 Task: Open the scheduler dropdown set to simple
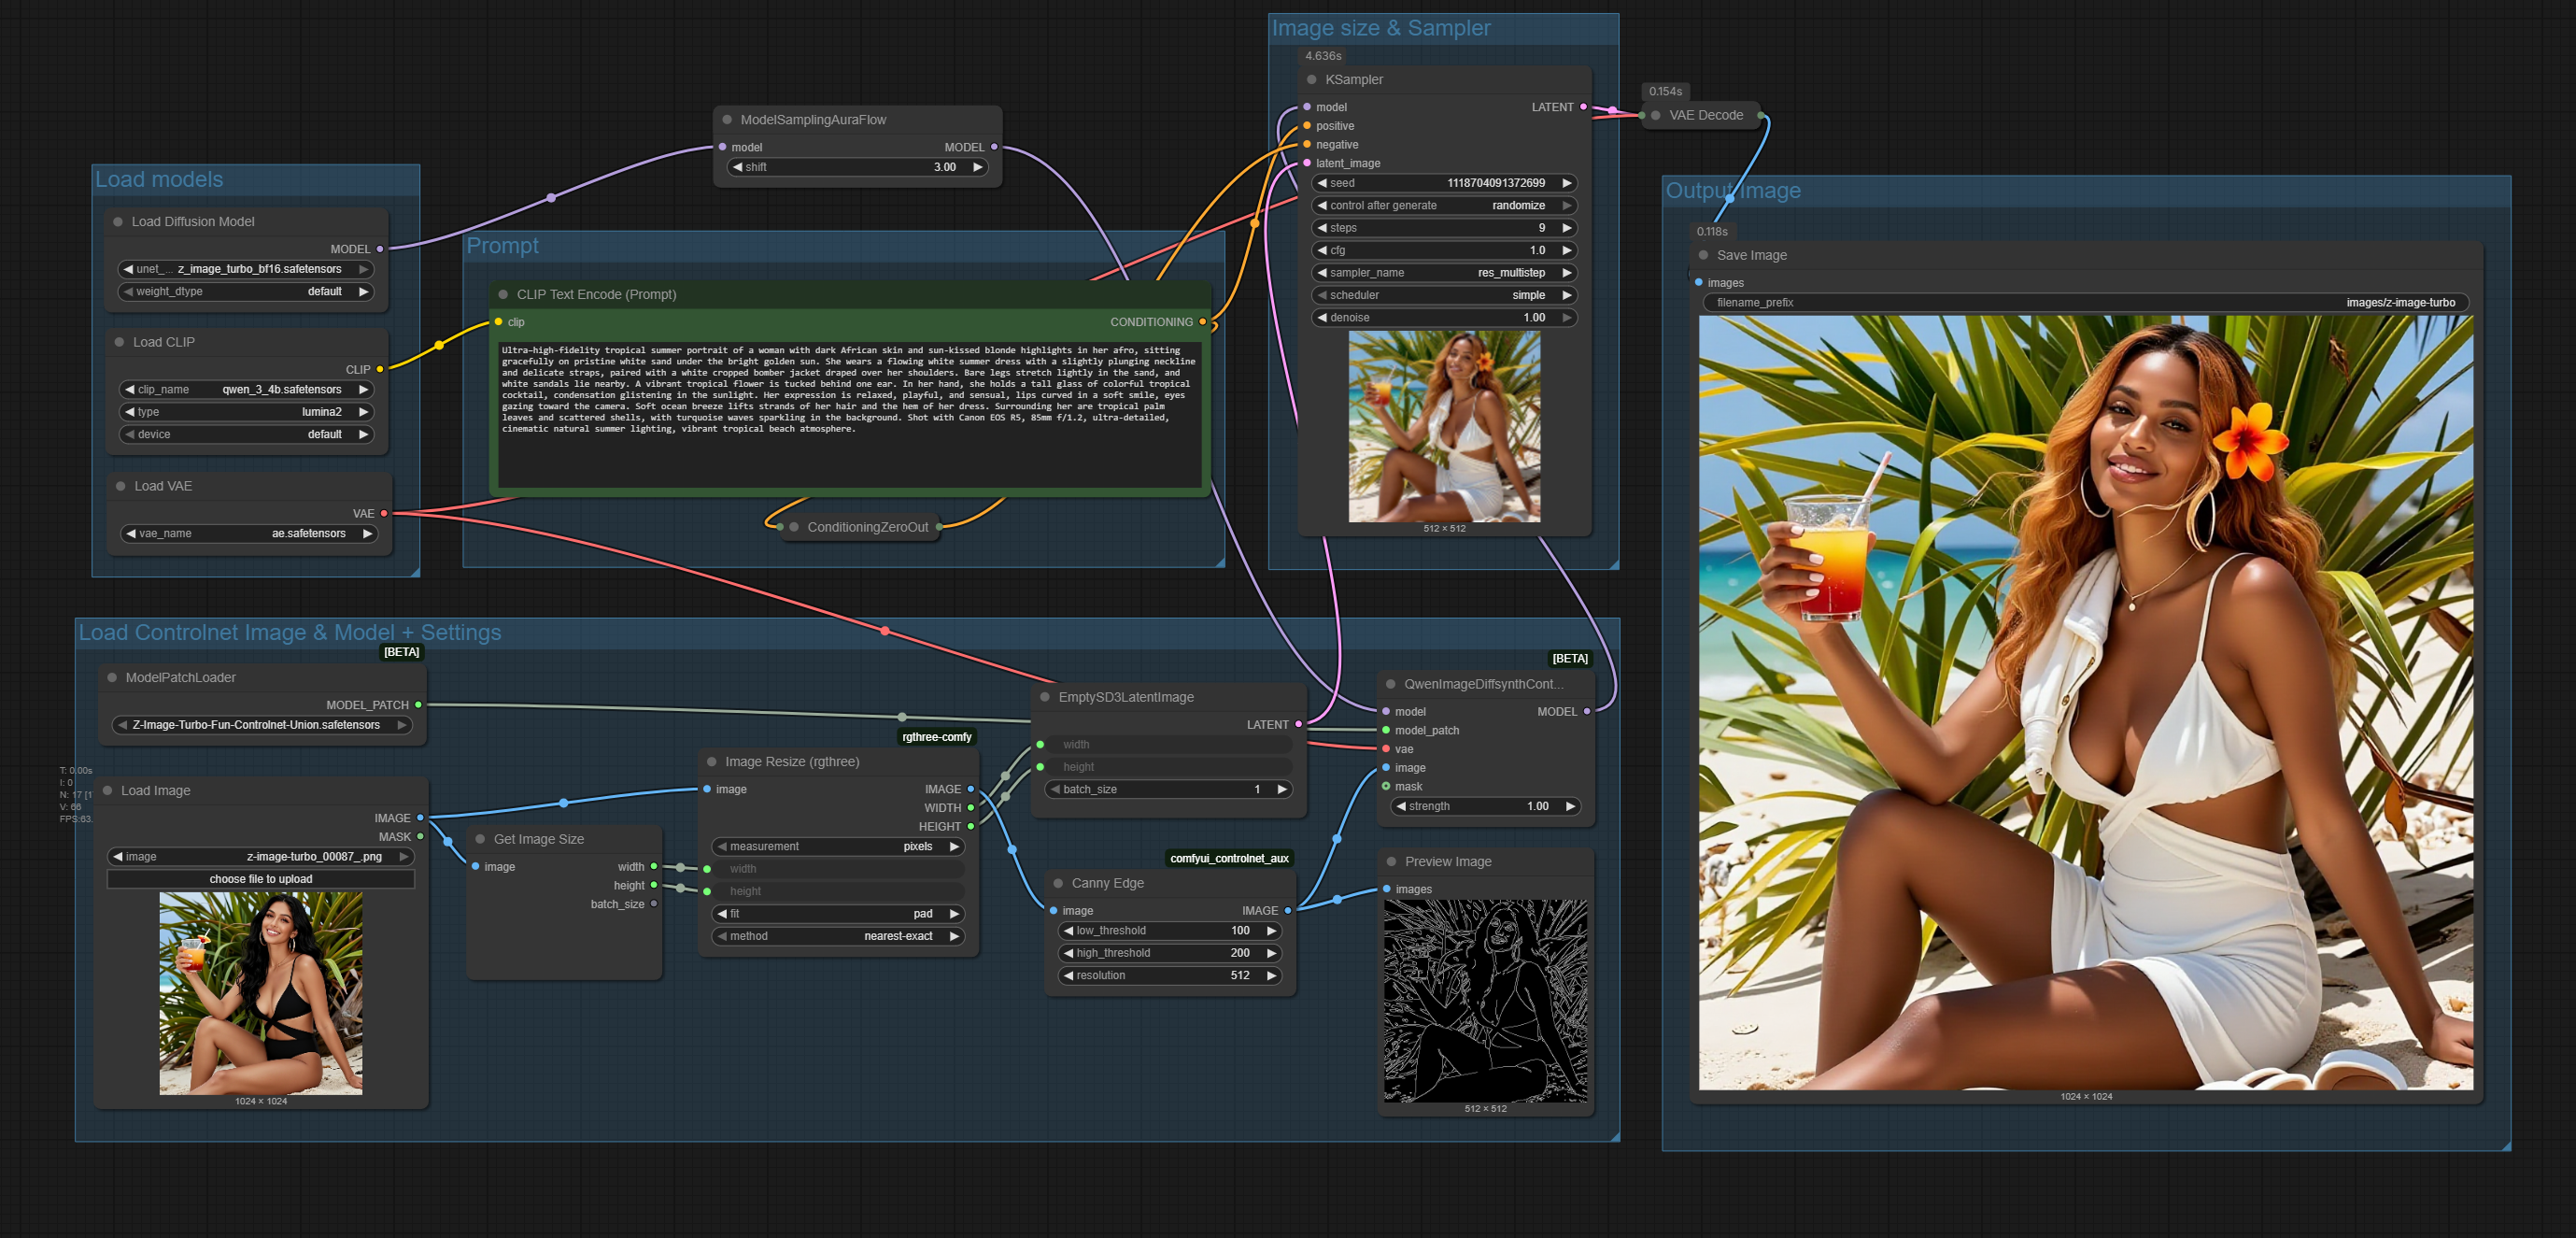tap(1443, 295)
